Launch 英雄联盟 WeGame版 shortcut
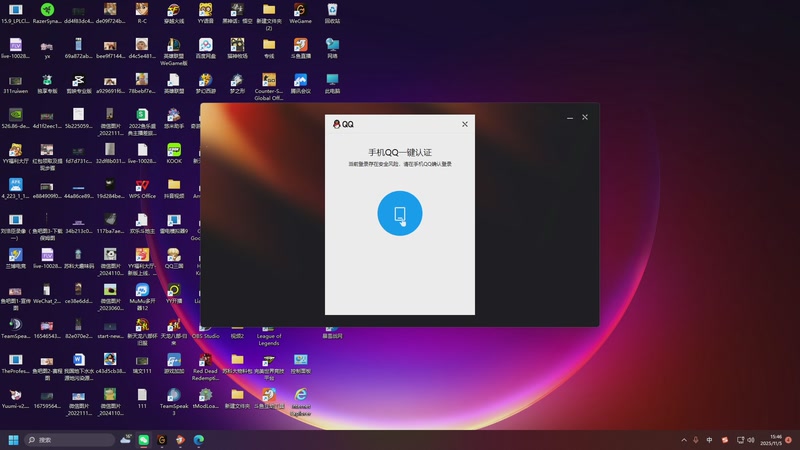800x450 pixels. [x=174, y=52]
